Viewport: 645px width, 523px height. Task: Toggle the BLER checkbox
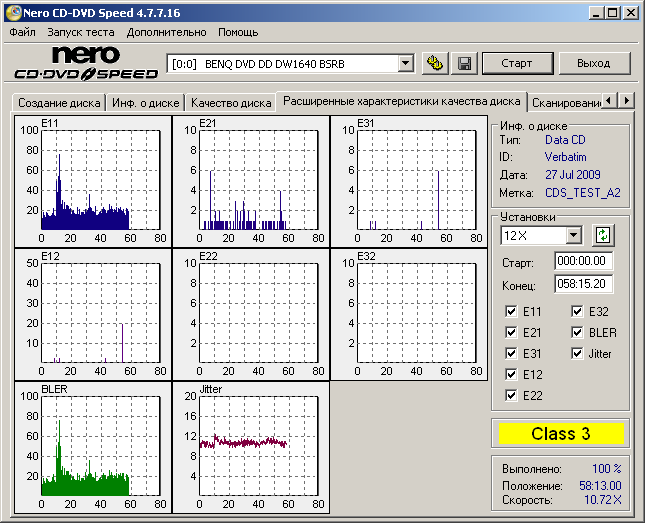click(x=579, y=332)
